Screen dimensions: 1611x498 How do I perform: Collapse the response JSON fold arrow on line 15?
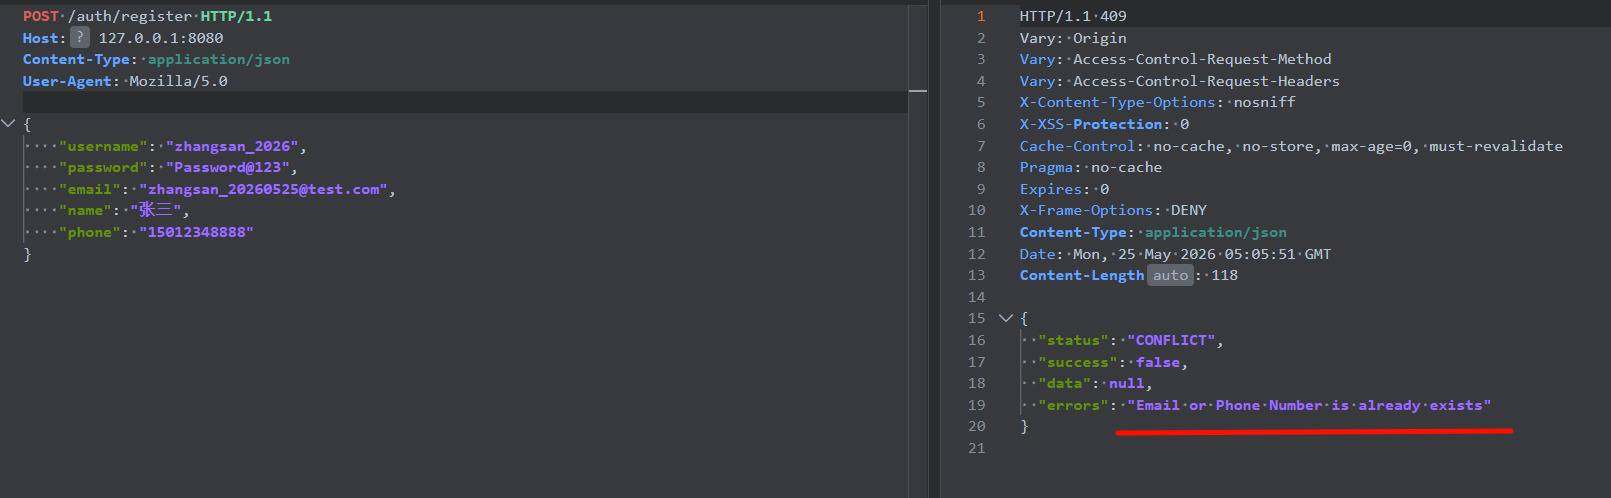pyautogui.click(x=1006, y=318)
